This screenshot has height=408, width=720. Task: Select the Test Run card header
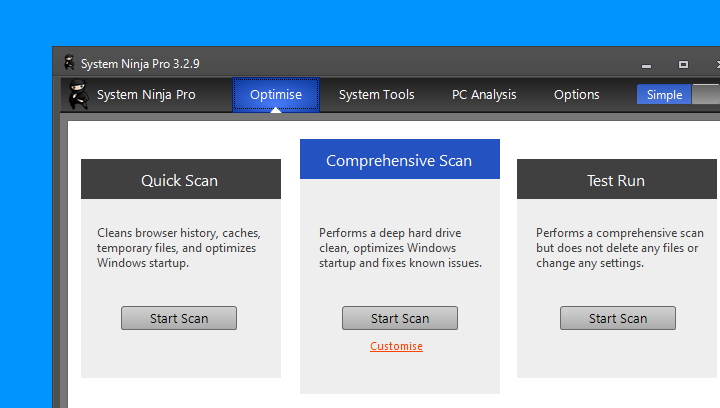click(x=617, y=179)
